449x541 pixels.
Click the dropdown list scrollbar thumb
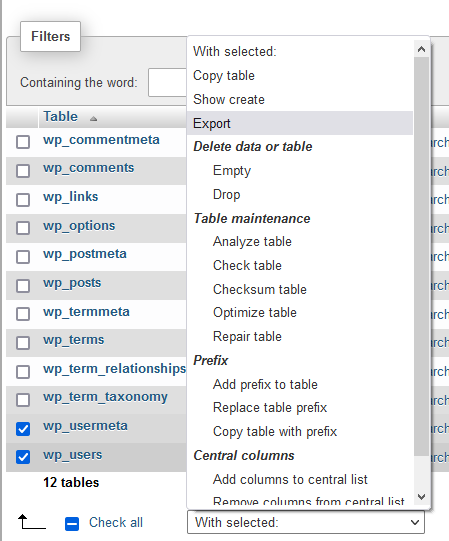click(421, 256)
